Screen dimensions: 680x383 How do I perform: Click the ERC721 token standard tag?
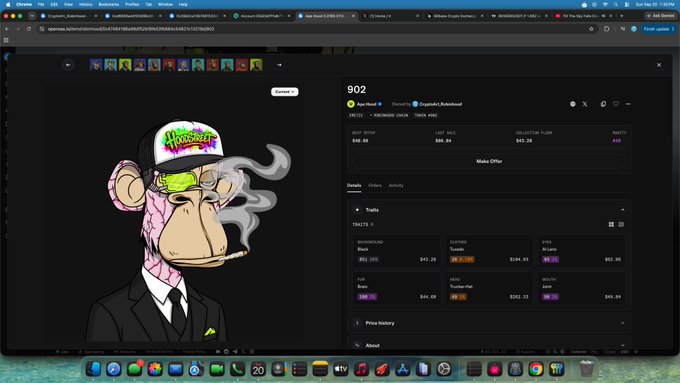coord(356,116)
